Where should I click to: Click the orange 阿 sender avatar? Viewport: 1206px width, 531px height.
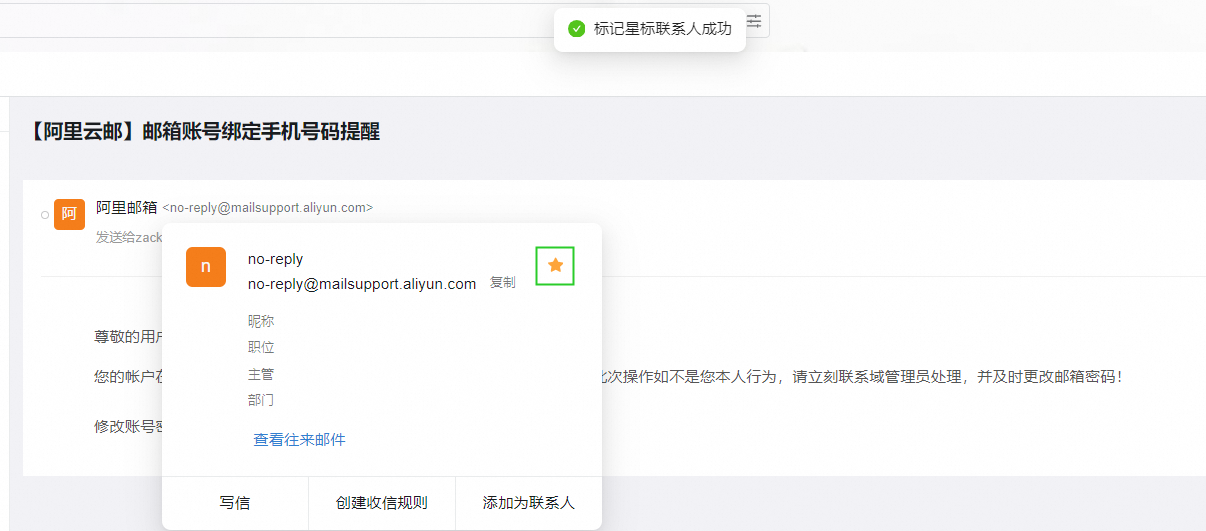[69, 214]
